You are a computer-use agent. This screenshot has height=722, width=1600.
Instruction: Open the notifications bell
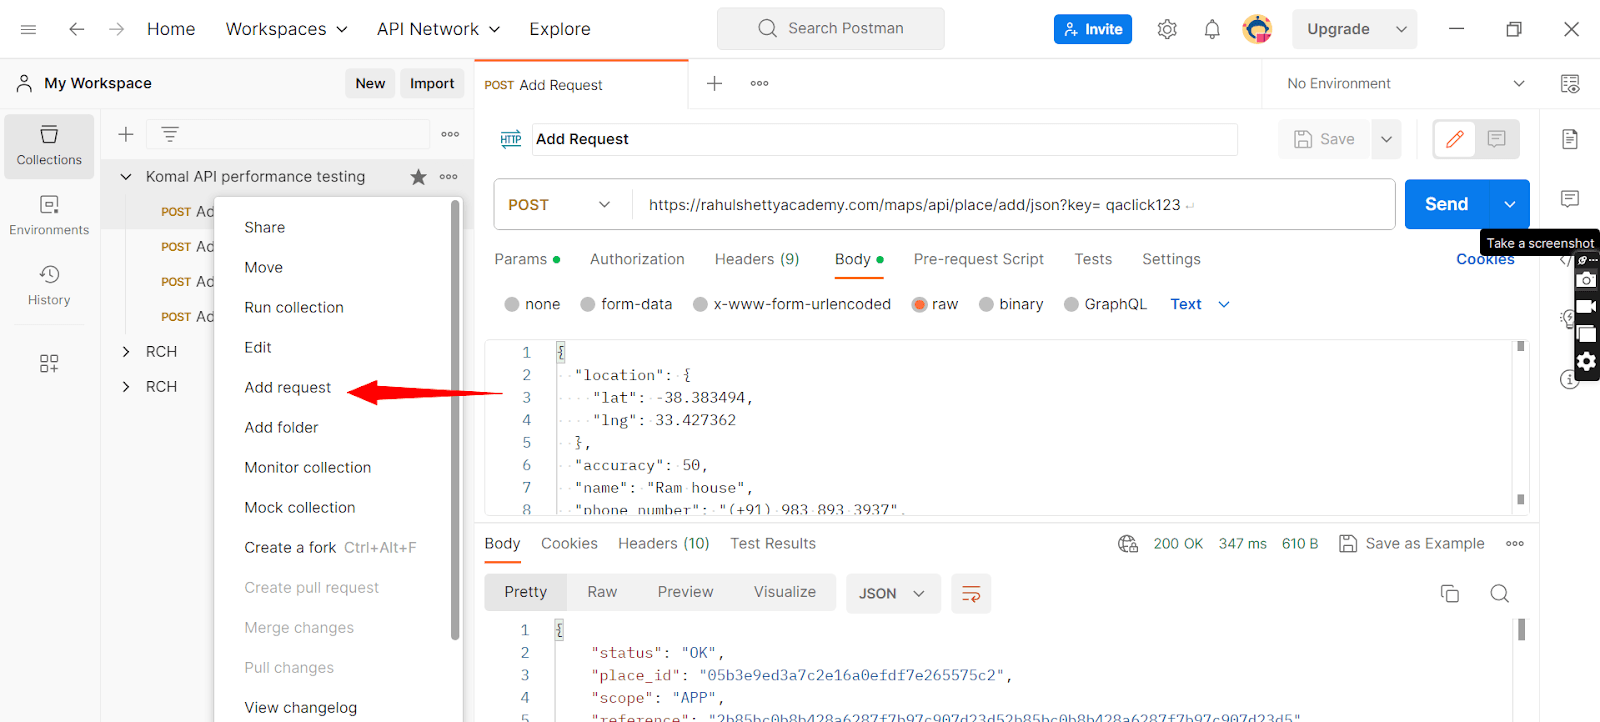[1212, 29]
